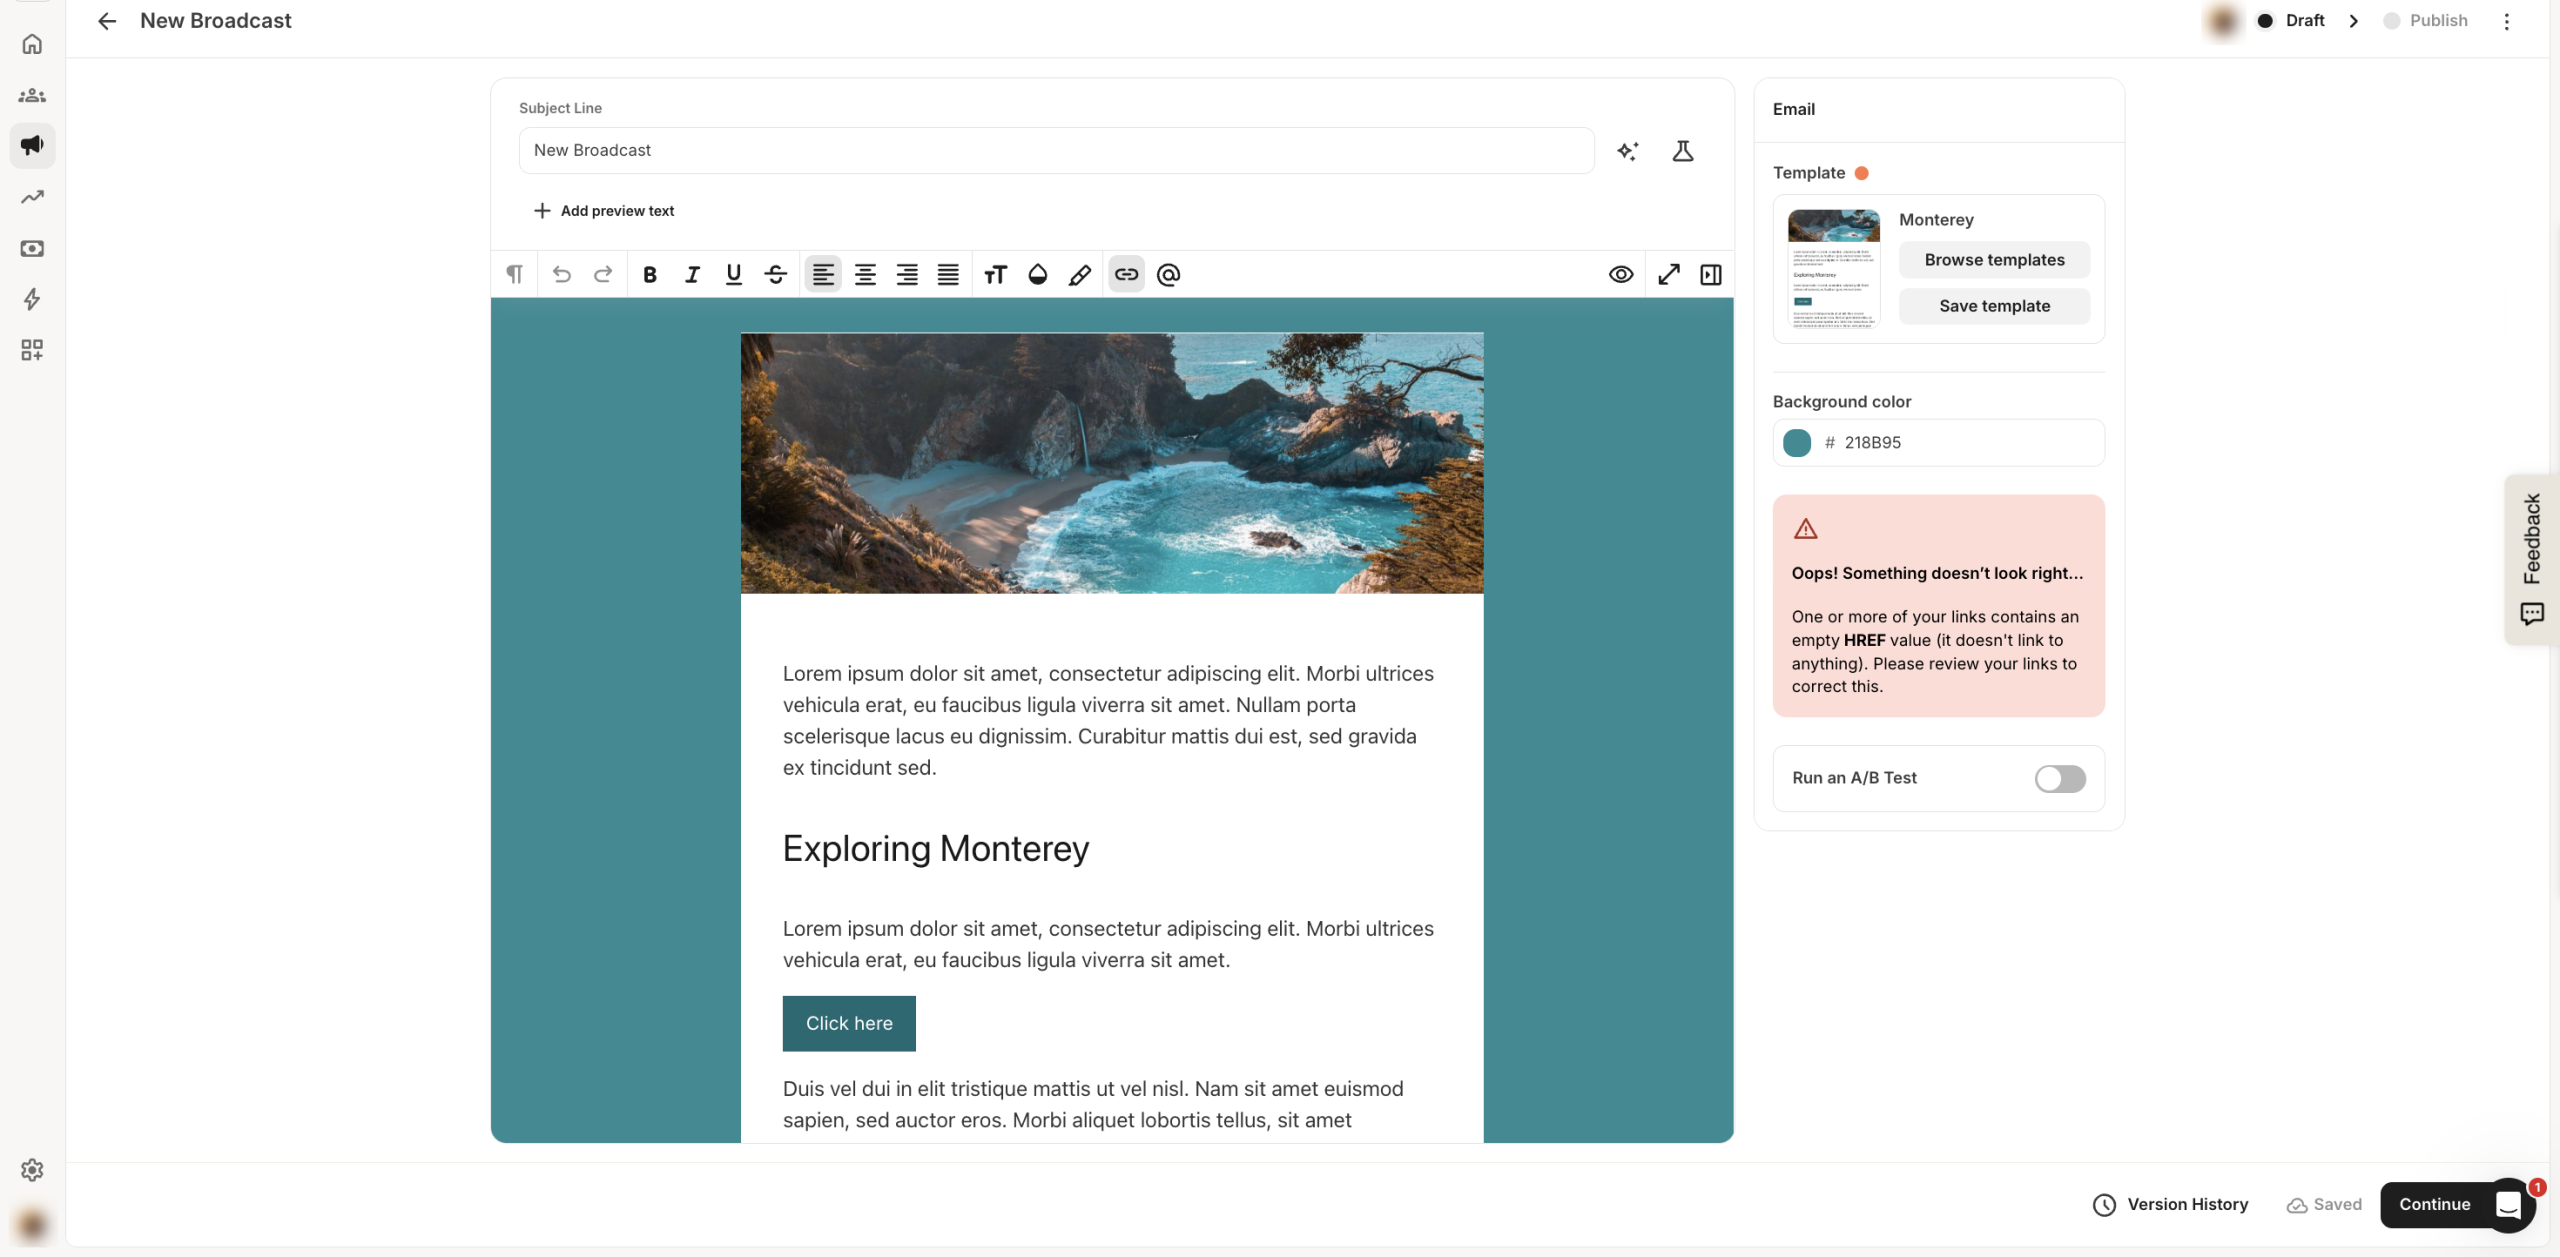Open the monetization money sidebar icon
The image size is (2560, 1257).
click(x=32, y=248)
